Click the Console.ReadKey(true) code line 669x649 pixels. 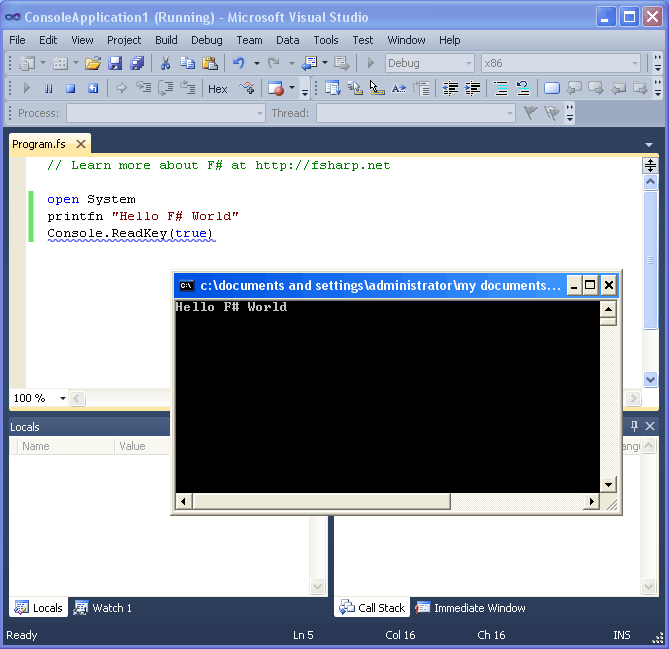[130, 233]
